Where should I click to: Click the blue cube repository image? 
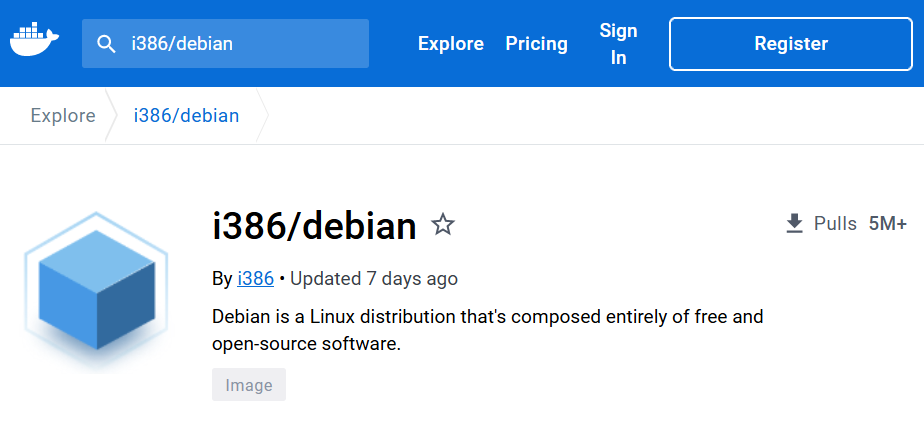(x=96, y=289)
